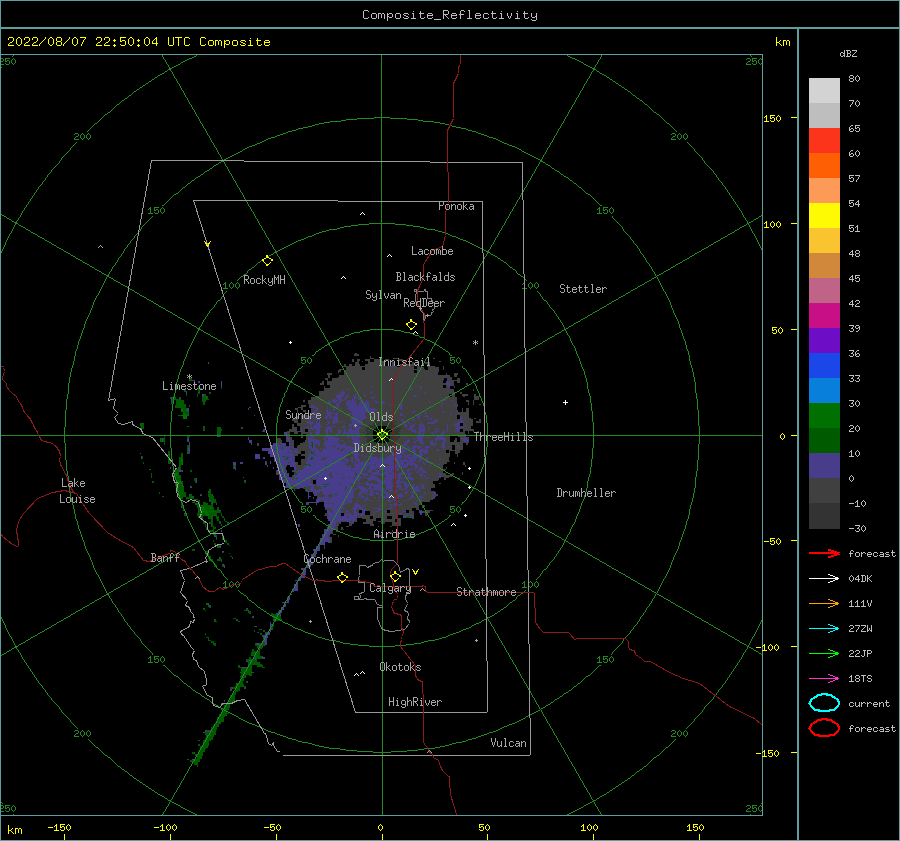900x841 pixels.
Task: Click the blue swatch below 36 dBZ
Action: [x=824, y=366]
